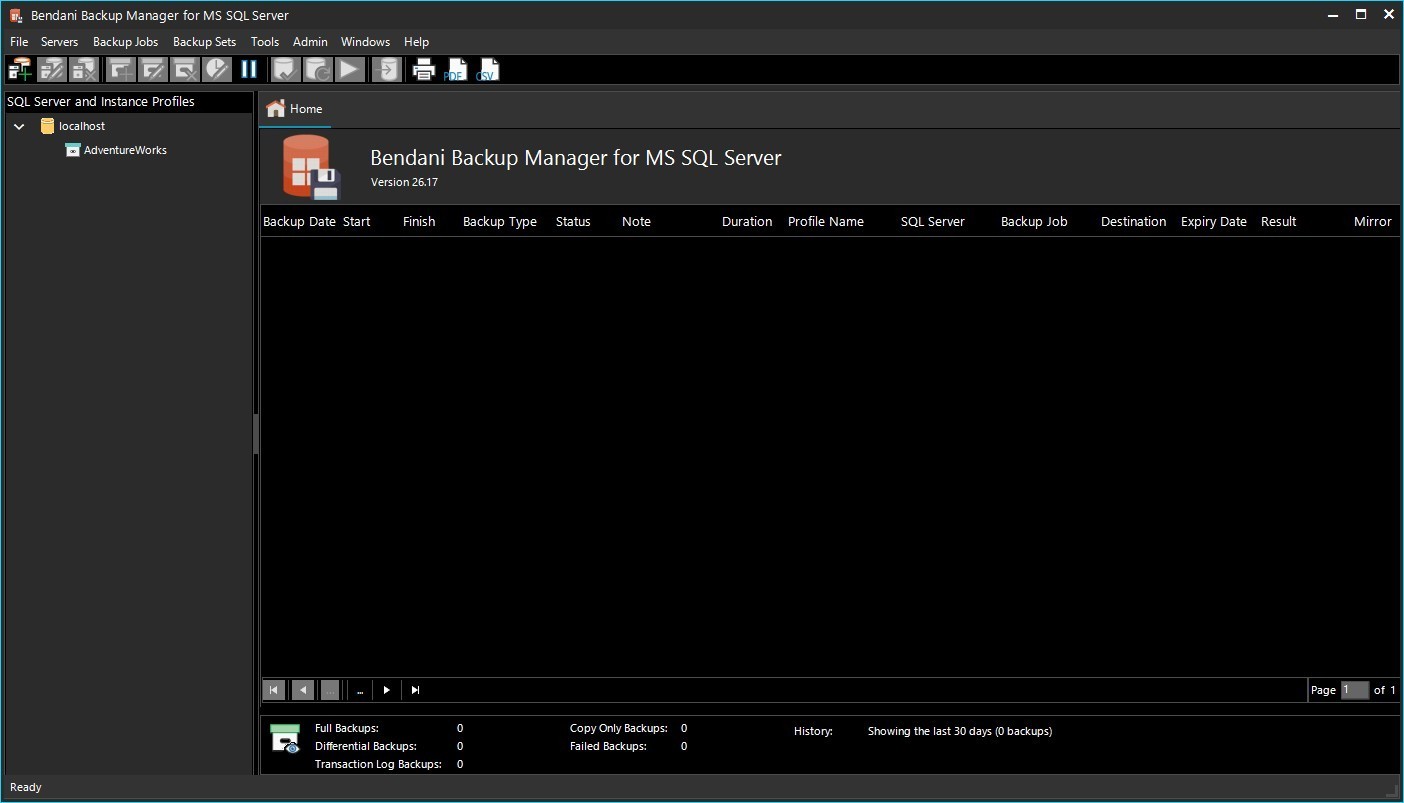Screen dimensions: 1404x803
Task: Click the panel splitter handle
Action: [x=256, y=435]
